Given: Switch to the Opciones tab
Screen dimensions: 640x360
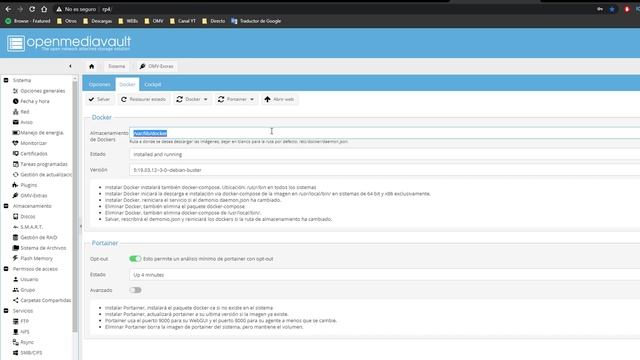Looking at the screenshot, I should [100, 84].
